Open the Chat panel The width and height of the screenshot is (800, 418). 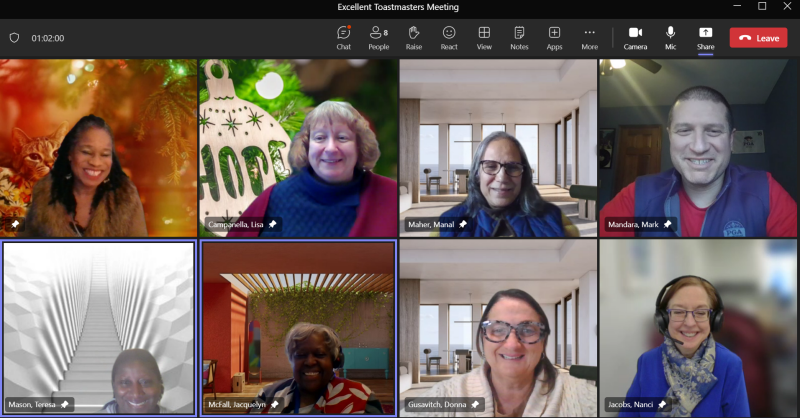coord(343,38)
